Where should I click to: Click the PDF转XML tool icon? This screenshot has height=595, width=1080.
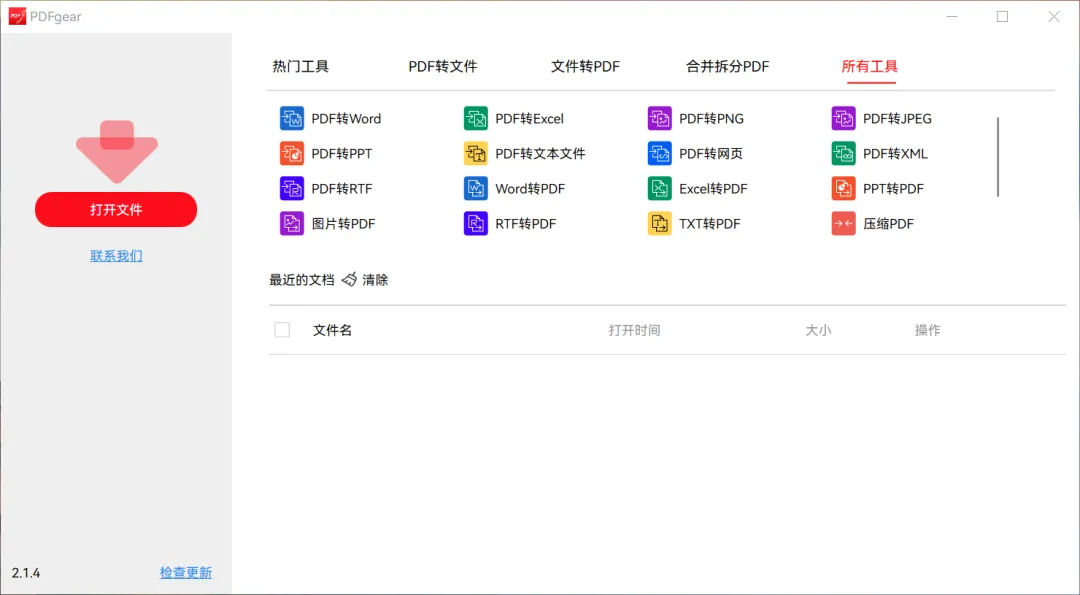(x=844, y=154)
